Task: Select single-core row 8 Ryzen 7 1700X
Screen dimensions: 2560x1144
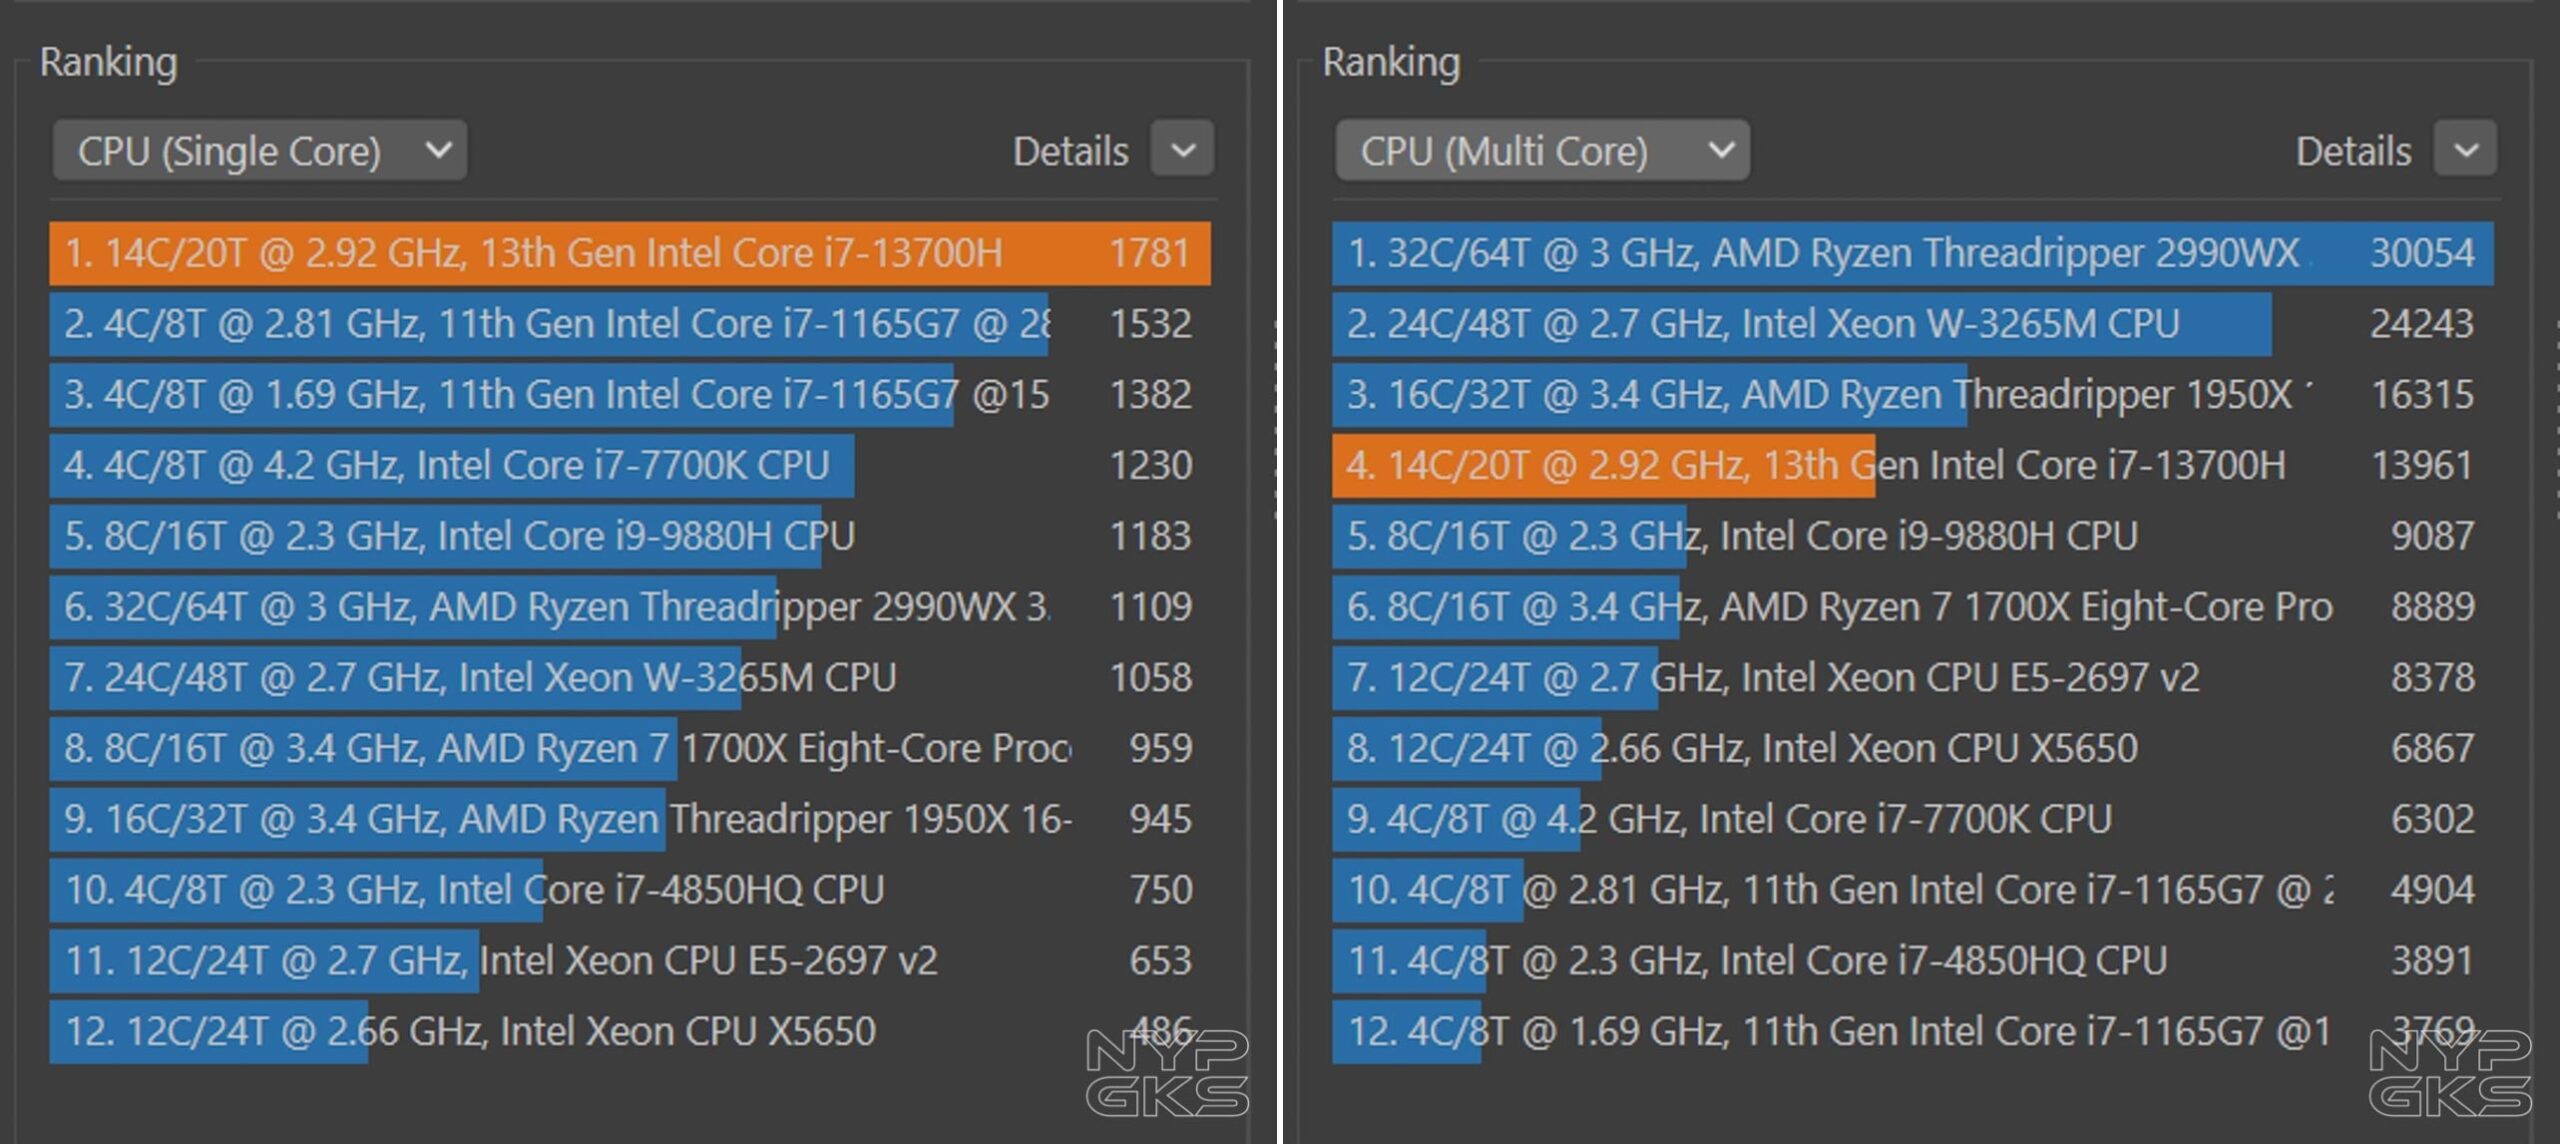Action: click(630, 749)
